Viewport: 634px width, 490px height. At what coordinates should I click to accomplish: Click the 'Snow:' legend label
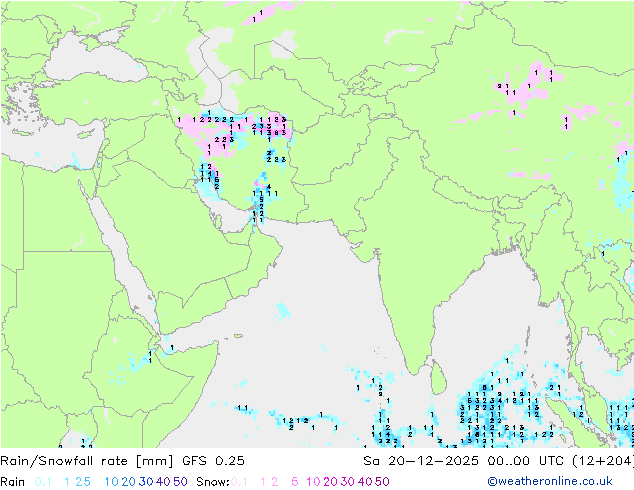213,482
